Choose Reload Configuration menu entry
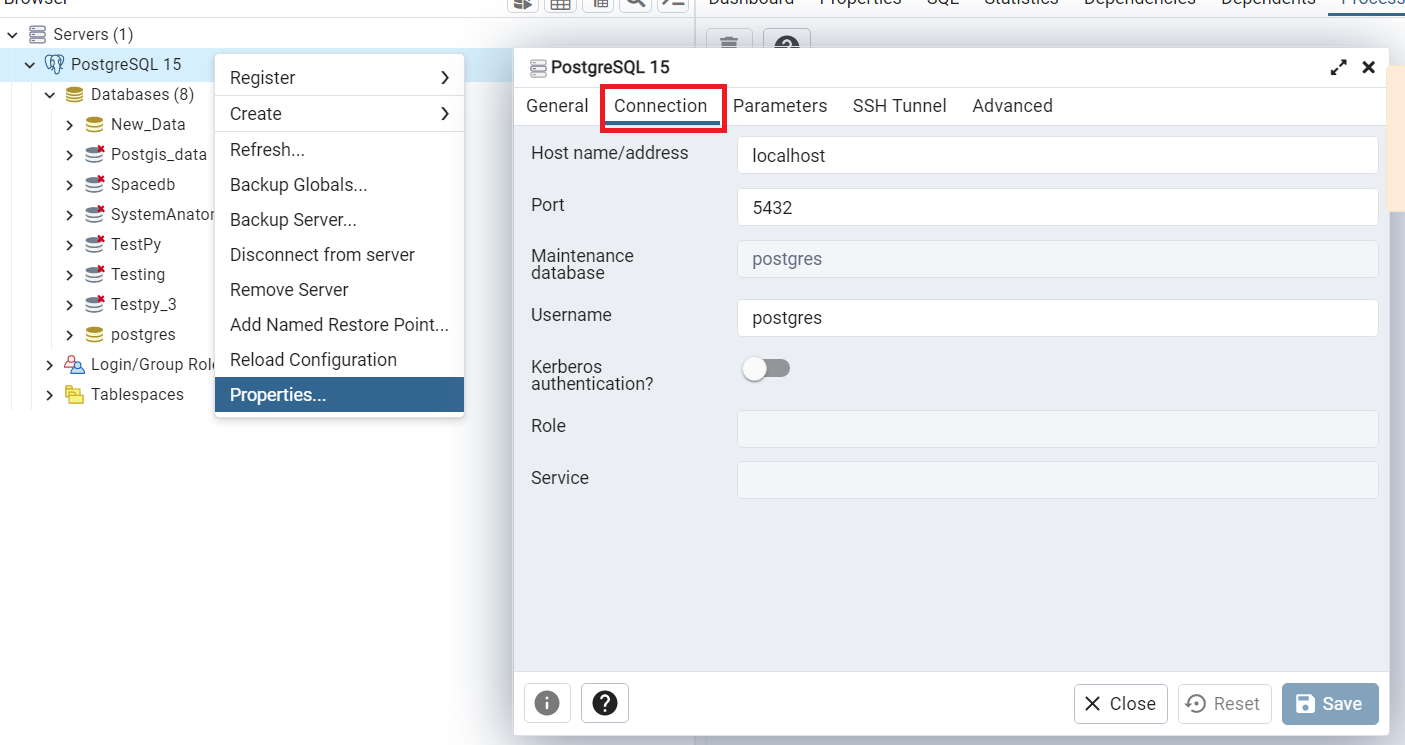The height and width of the screenshot is (745, 1405). tap(339, 360)
